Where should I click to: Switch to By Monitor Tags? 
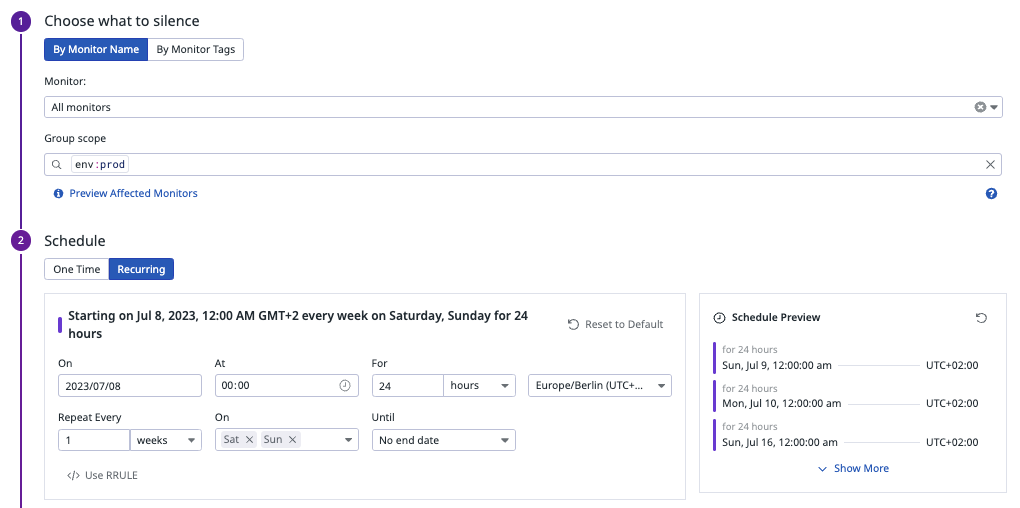(196, 49)
